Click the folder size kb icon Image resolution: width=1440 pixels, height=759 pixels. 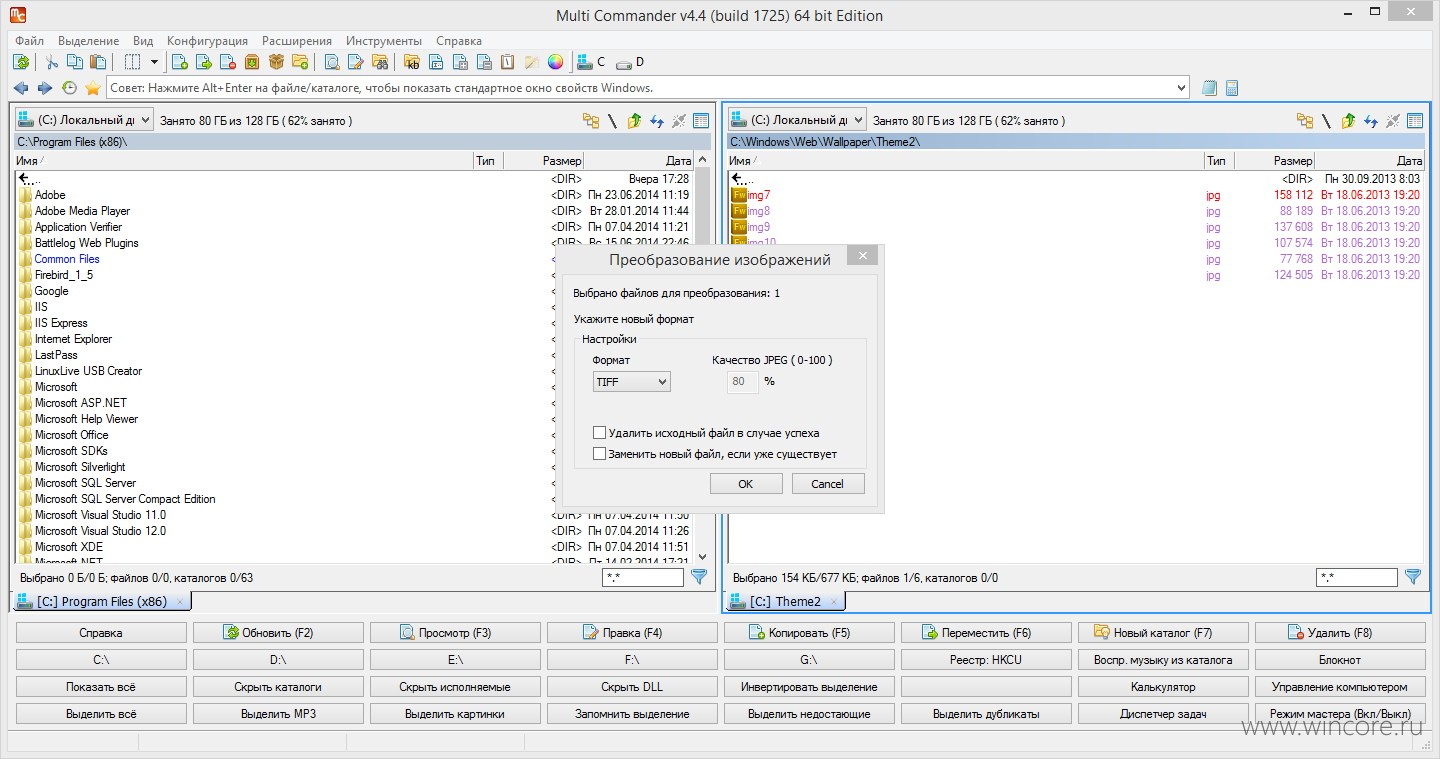point(412,62)
